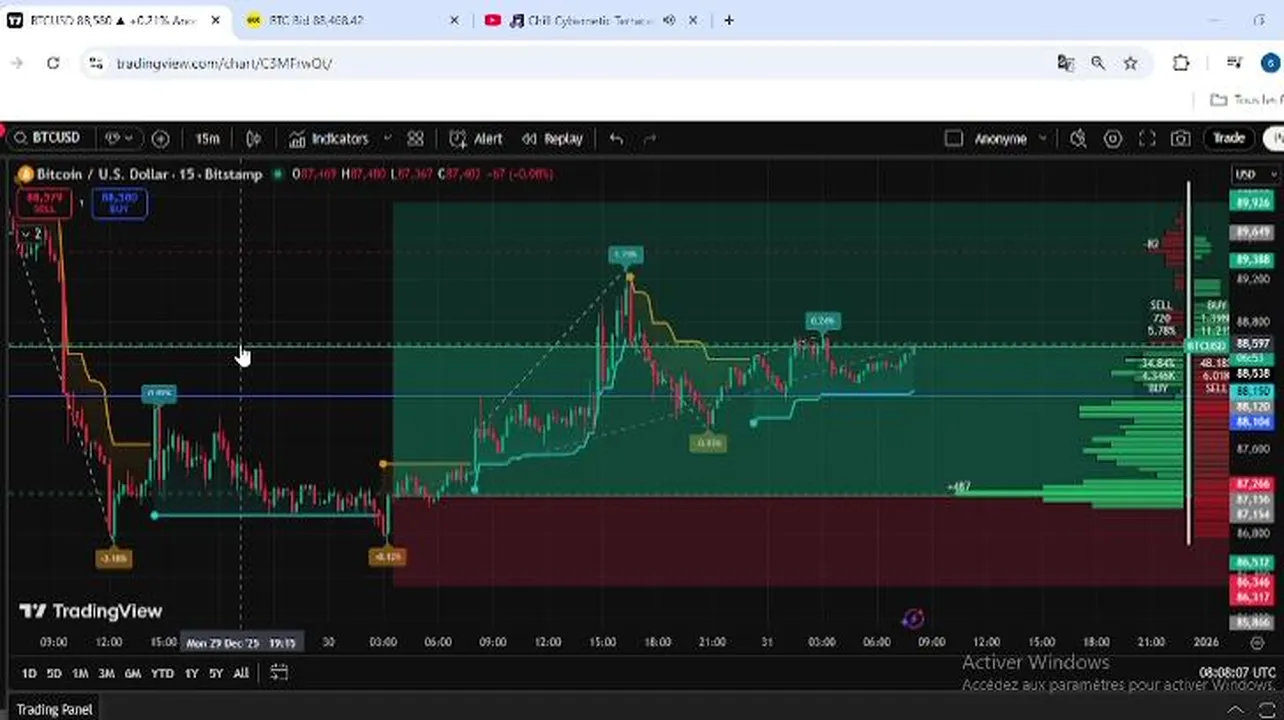The height and width of the screenshot is (720, 1284).
Task: Click the 86,512 green price label
Action: 1253,563
